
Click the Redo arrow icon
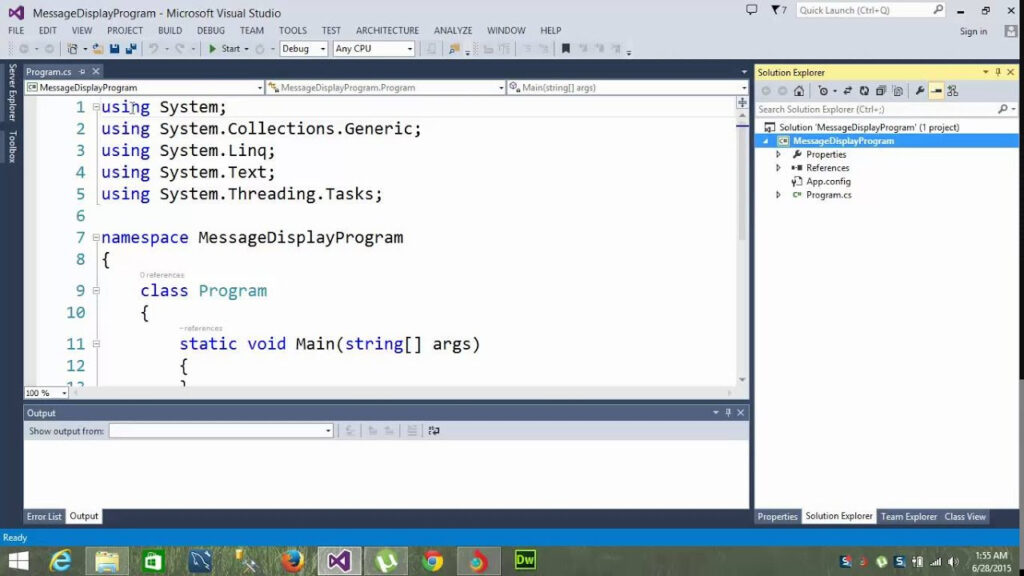(x=180, y=49)
